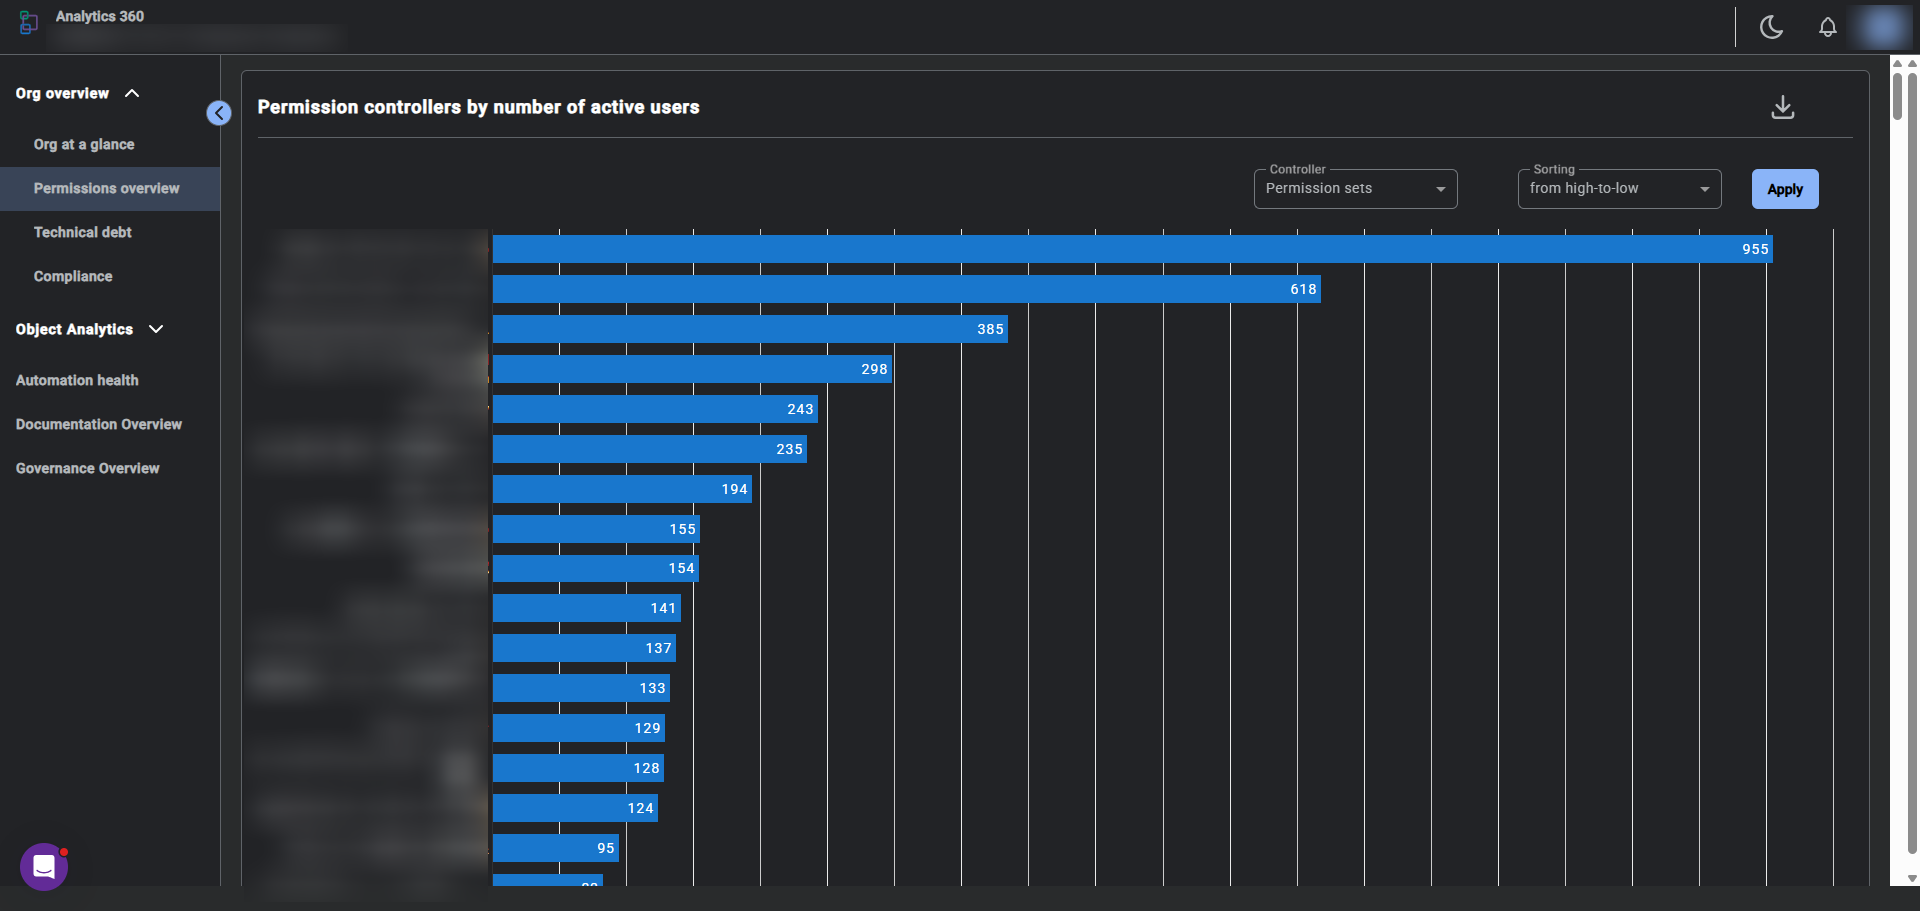
Task: Navigate to Compliance page
Action: (x=73, y=276)
